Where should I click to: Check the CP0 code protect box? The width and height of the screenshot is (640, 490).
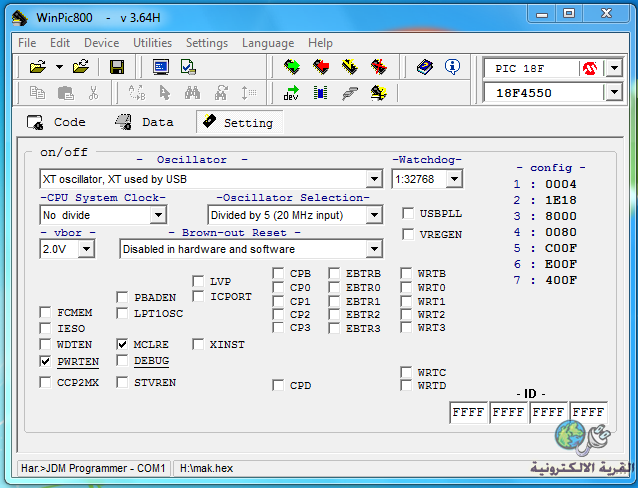pyautogui.click(x=278, y=287)
